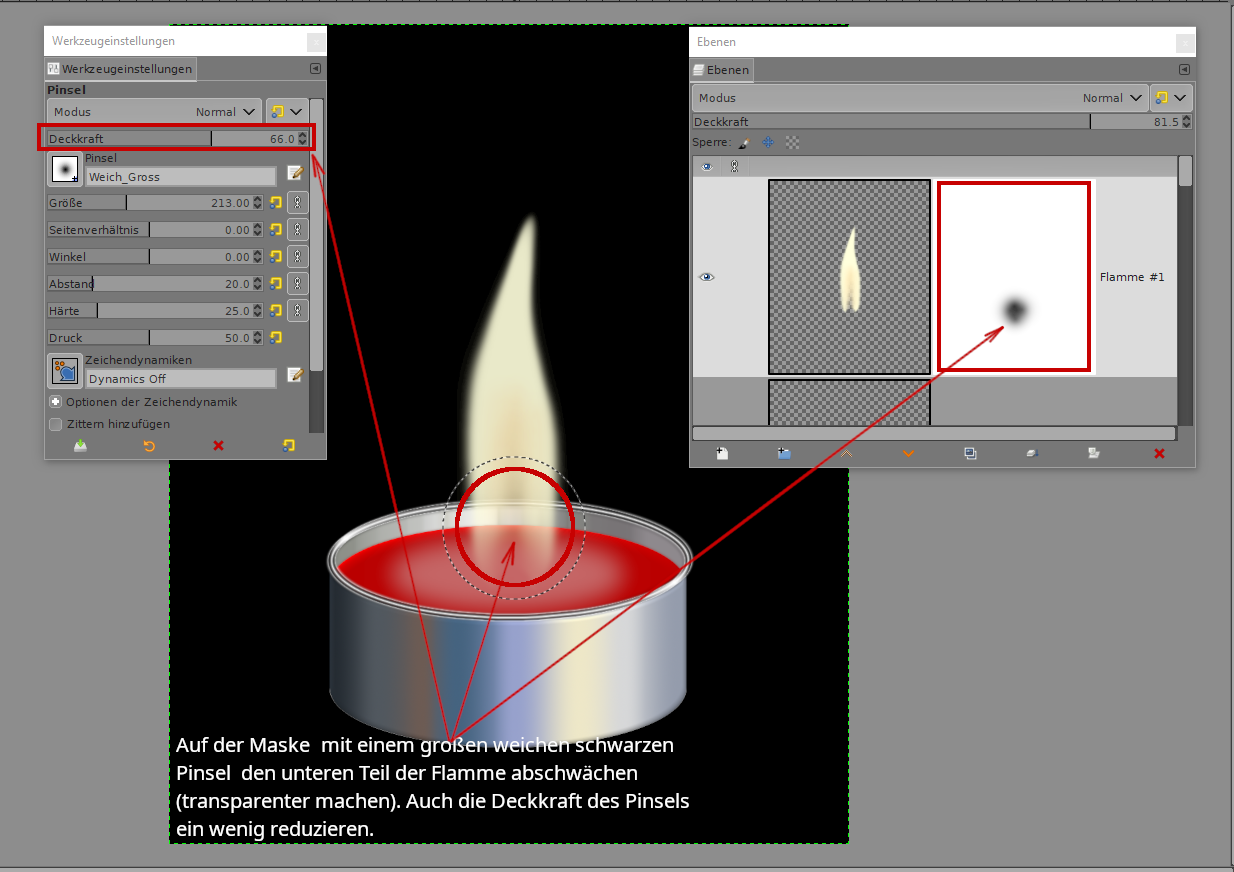1234x872 pixels.
Task: Expand Optionen der Zeichendynamik
Action: [x=56, y=402]
